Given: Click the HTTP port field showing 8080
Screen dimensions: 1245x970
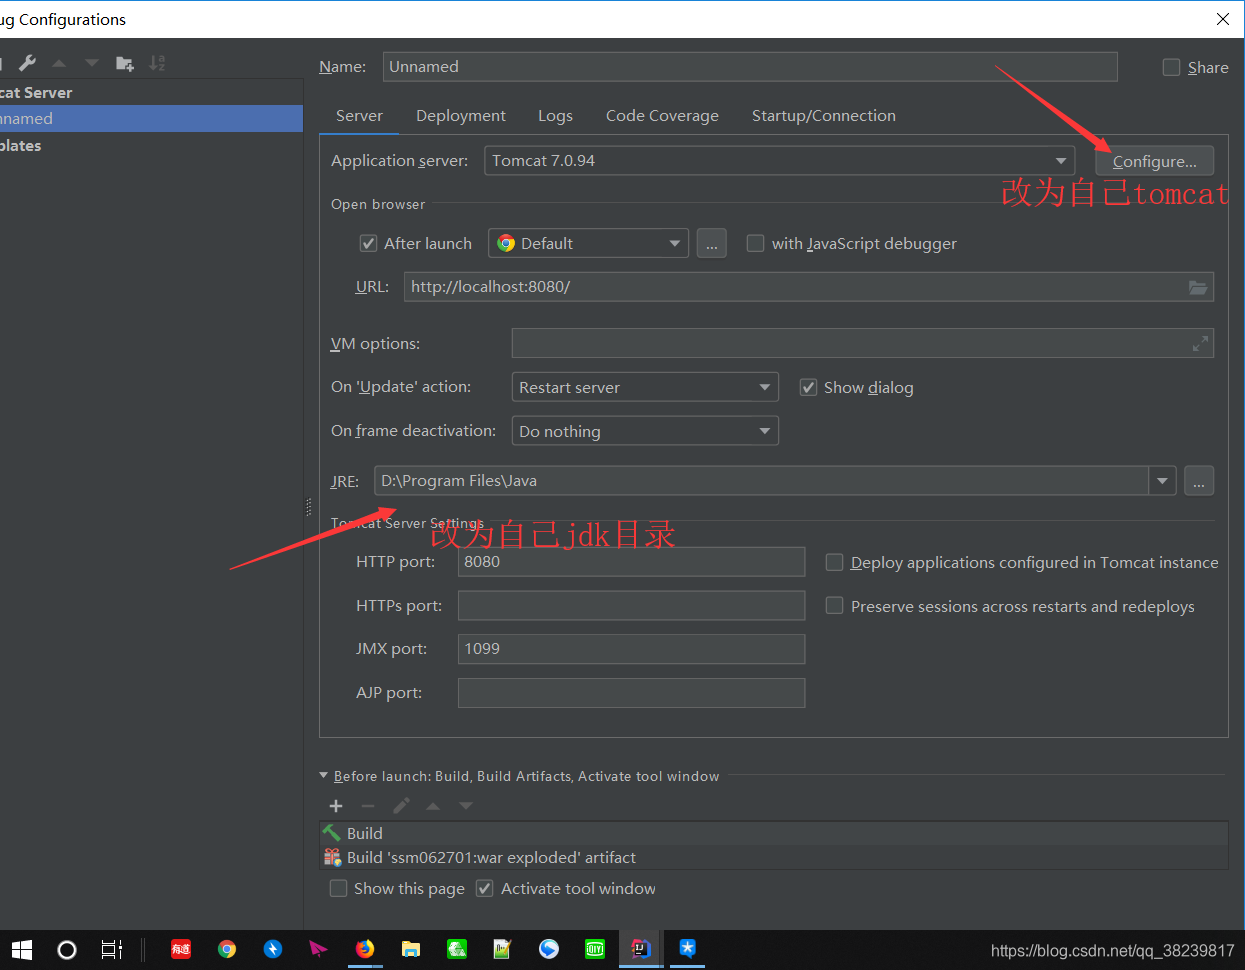Looking at the screenshot, I should pos(631,562).
